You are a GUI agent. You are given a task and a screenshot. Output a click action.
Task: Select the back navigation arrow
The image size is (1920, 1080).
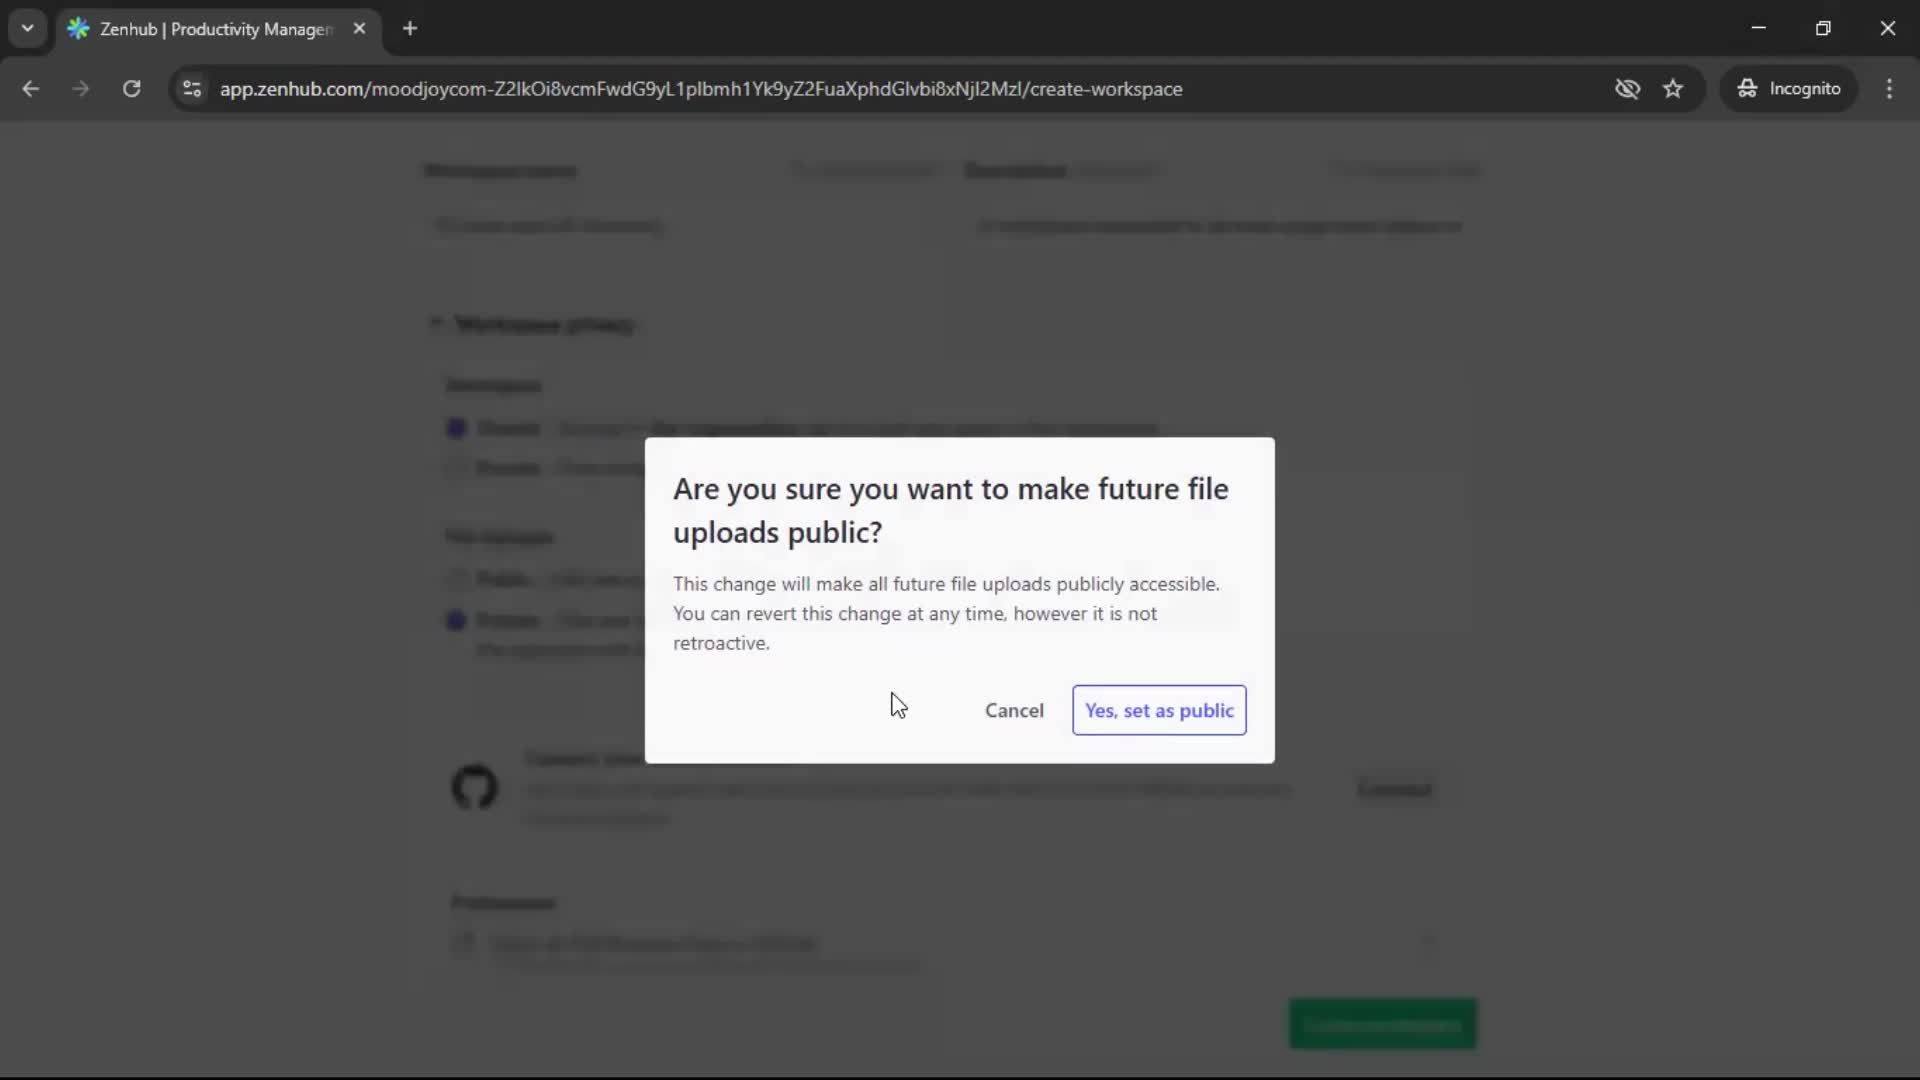(x=32, y=88)
